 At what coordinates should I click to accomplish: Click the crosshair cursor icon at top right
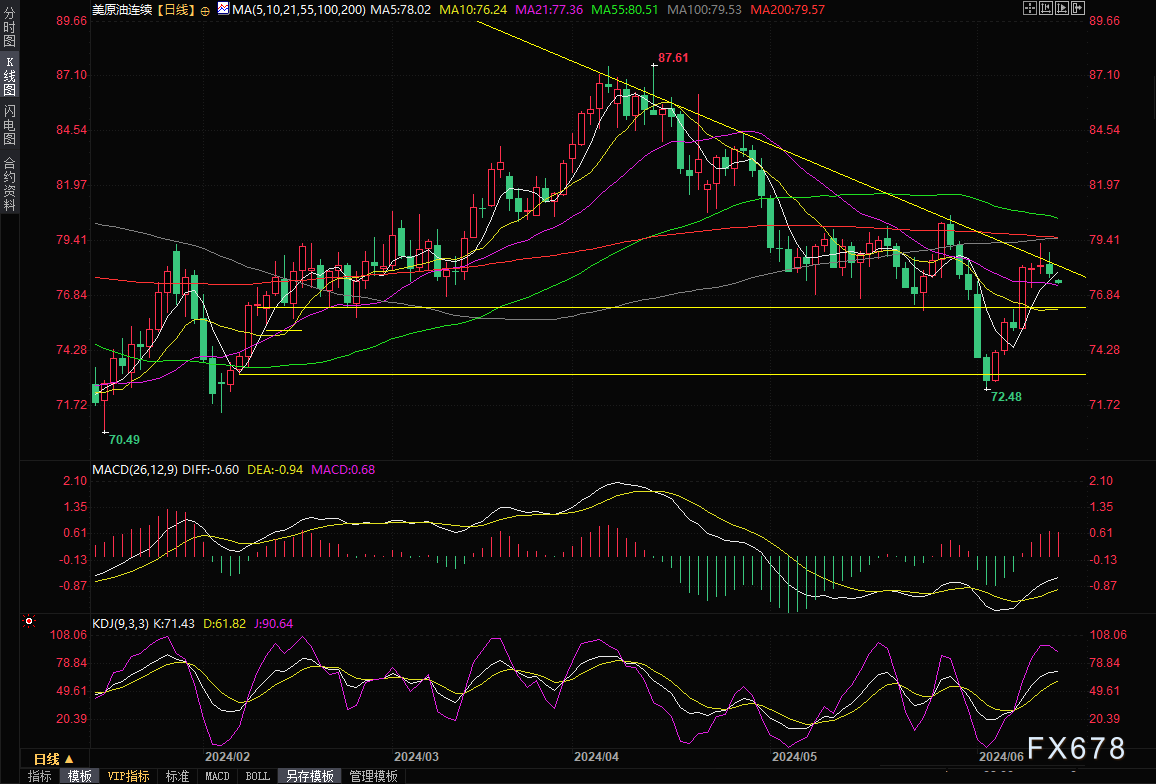[1030, 8]
